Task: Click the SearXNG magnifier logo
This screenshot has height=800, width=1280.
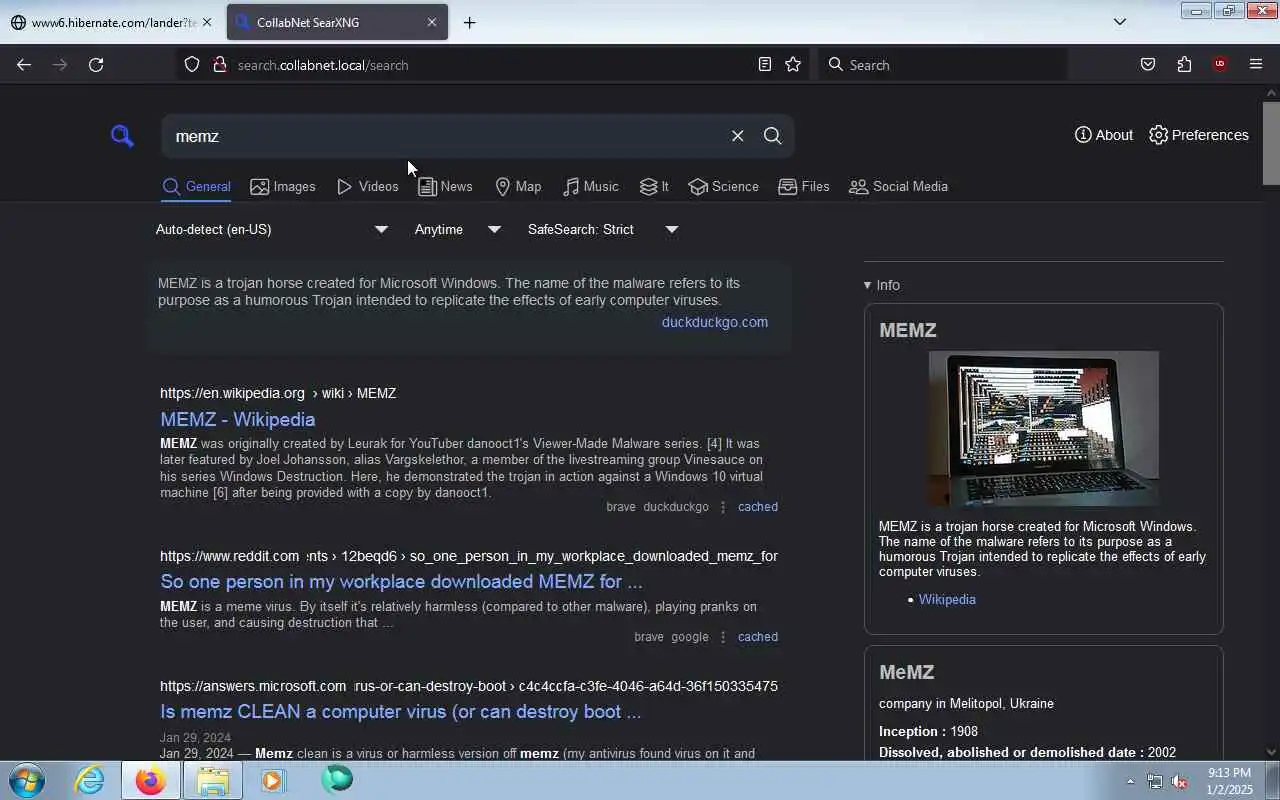Action: click(122, 136)
